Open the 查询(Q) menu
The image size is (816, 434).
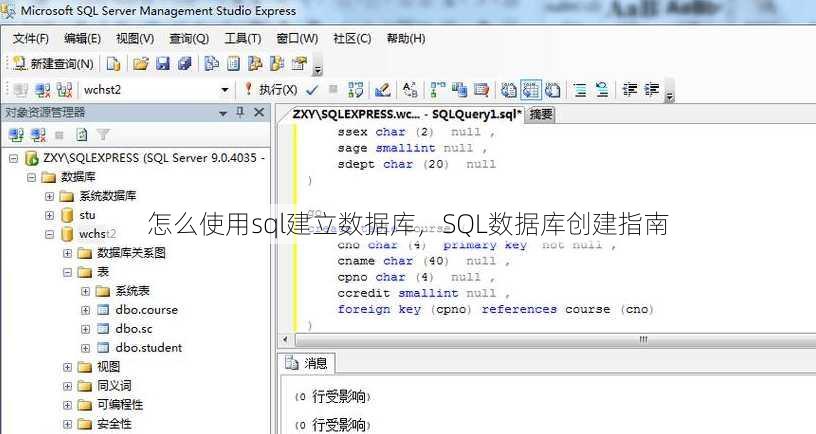(189, 39)
